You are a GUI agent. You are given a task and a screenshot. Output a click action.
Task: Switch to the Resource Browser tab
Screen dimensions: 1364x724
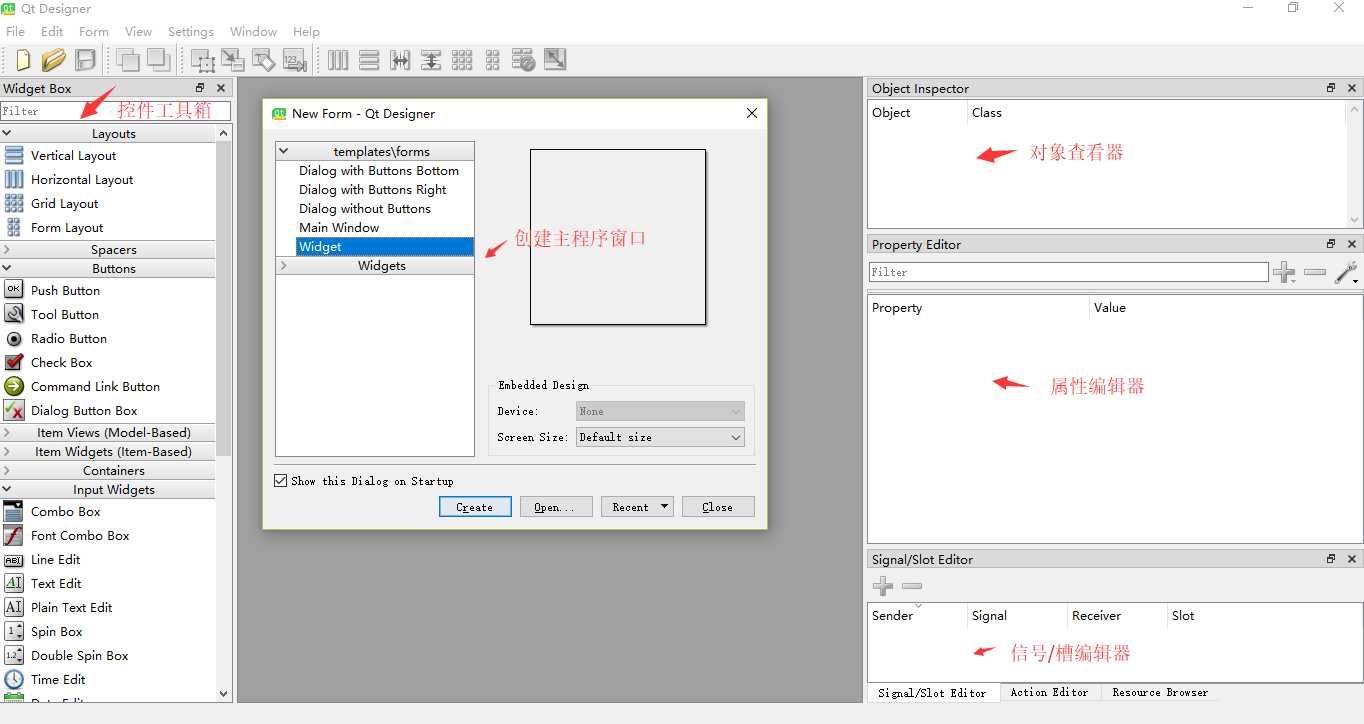pyautogui.click(x=1160, y=692)
